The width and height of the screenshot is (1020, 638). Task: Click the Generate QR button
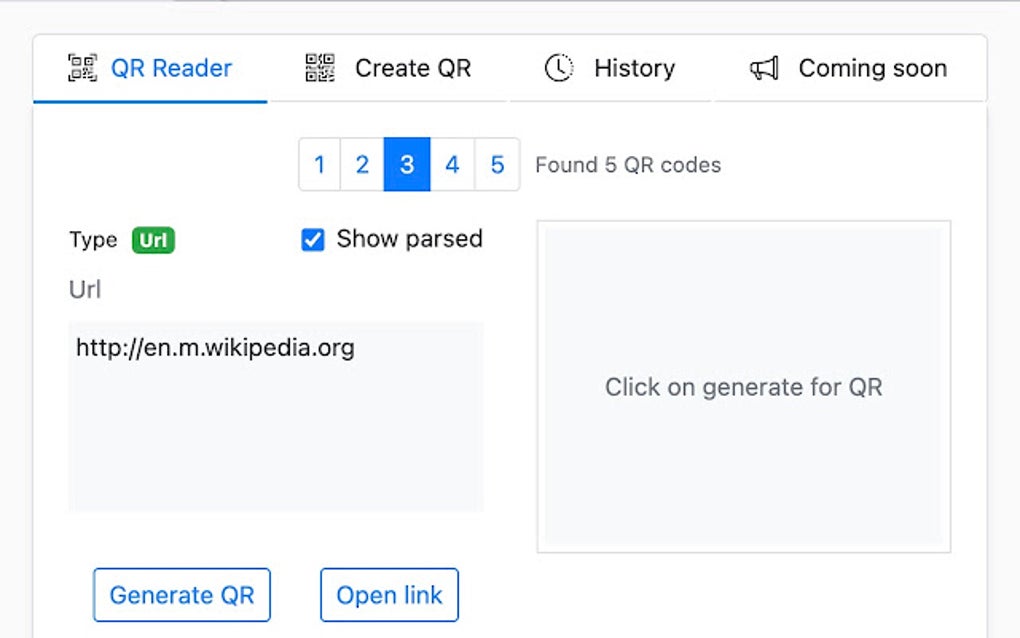pos(181,595)
